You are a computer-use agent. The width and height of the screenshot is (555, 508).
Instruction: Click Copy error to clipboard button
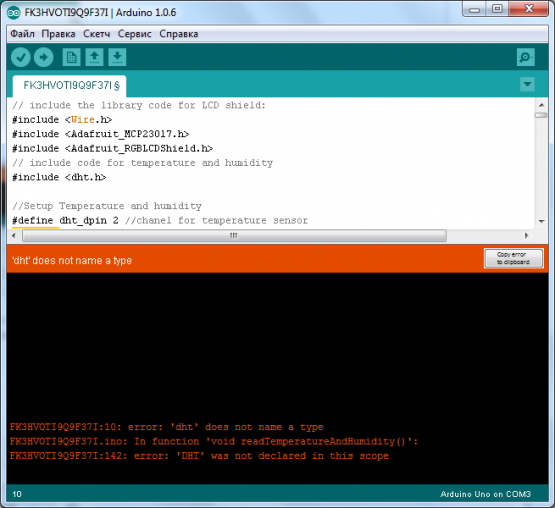coord(514,258)
